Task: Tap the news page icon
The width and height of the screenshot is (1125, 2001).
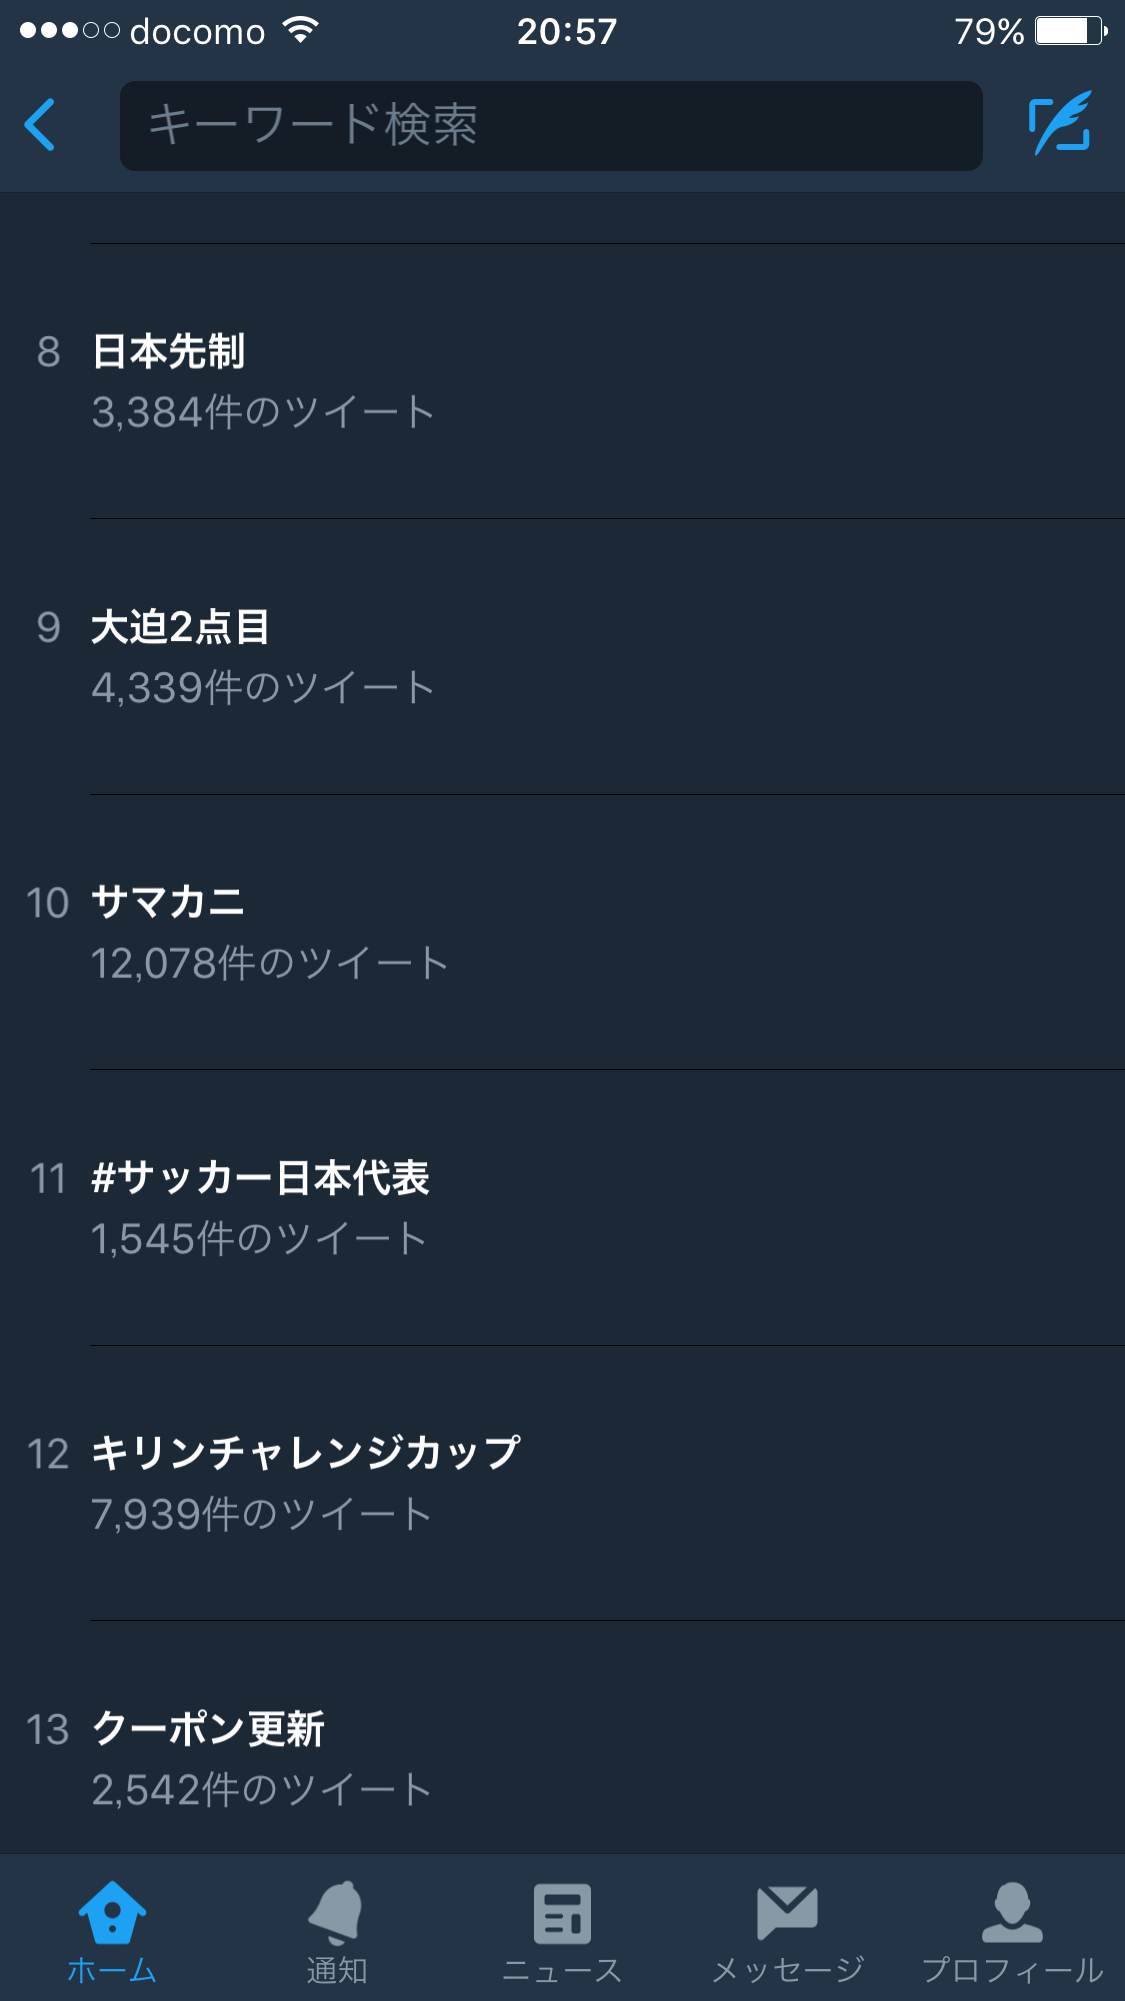Action: click(562, 1912)
